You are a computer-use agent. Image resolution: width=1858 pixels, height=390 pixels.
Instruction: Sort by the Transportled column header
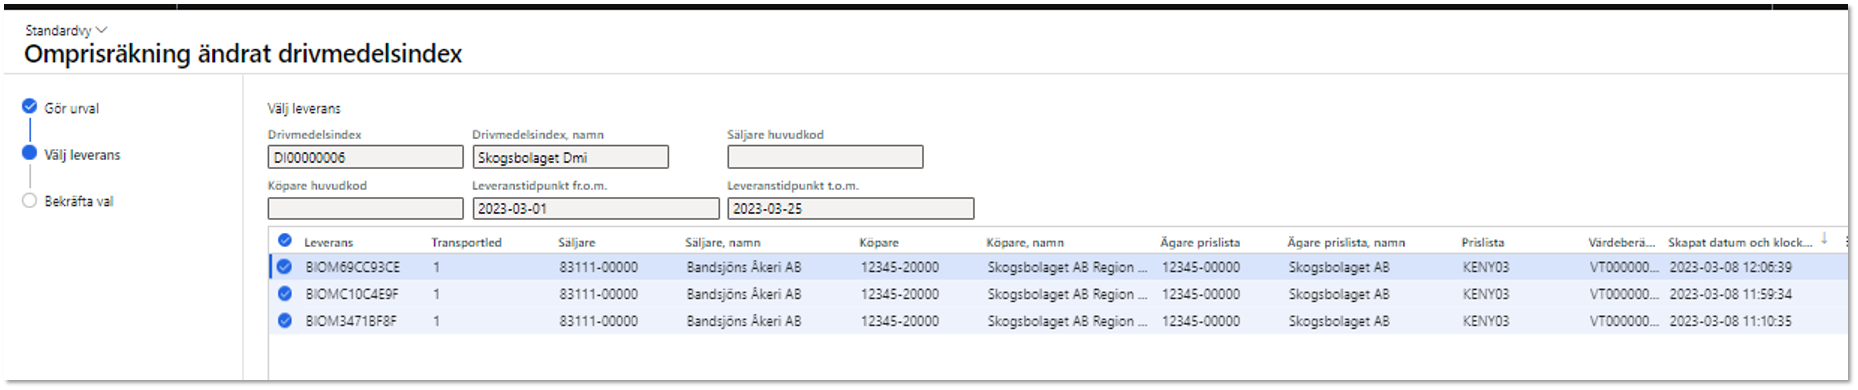point(466,242)
